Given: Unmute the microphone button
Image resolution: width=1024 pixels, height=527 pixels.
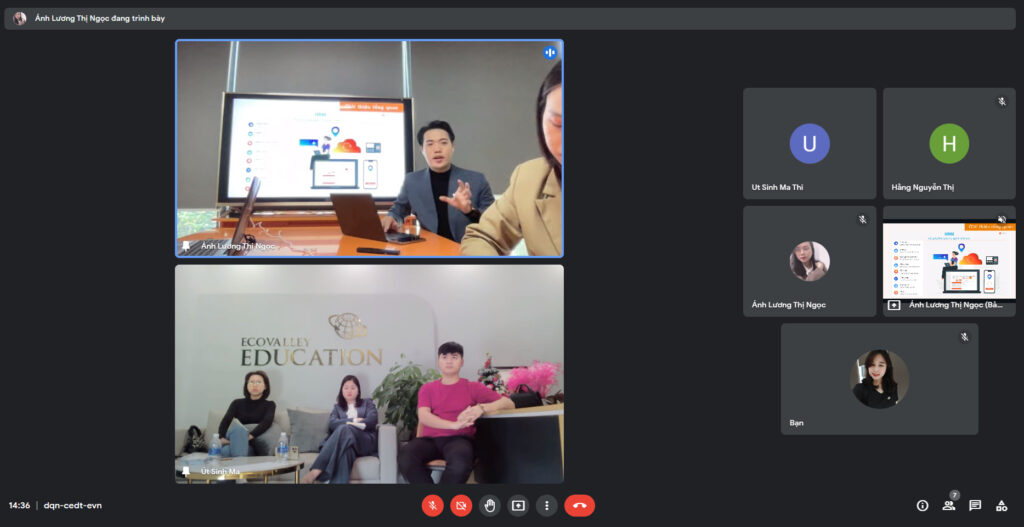Looking at the screenshot, I should [432, 505].
